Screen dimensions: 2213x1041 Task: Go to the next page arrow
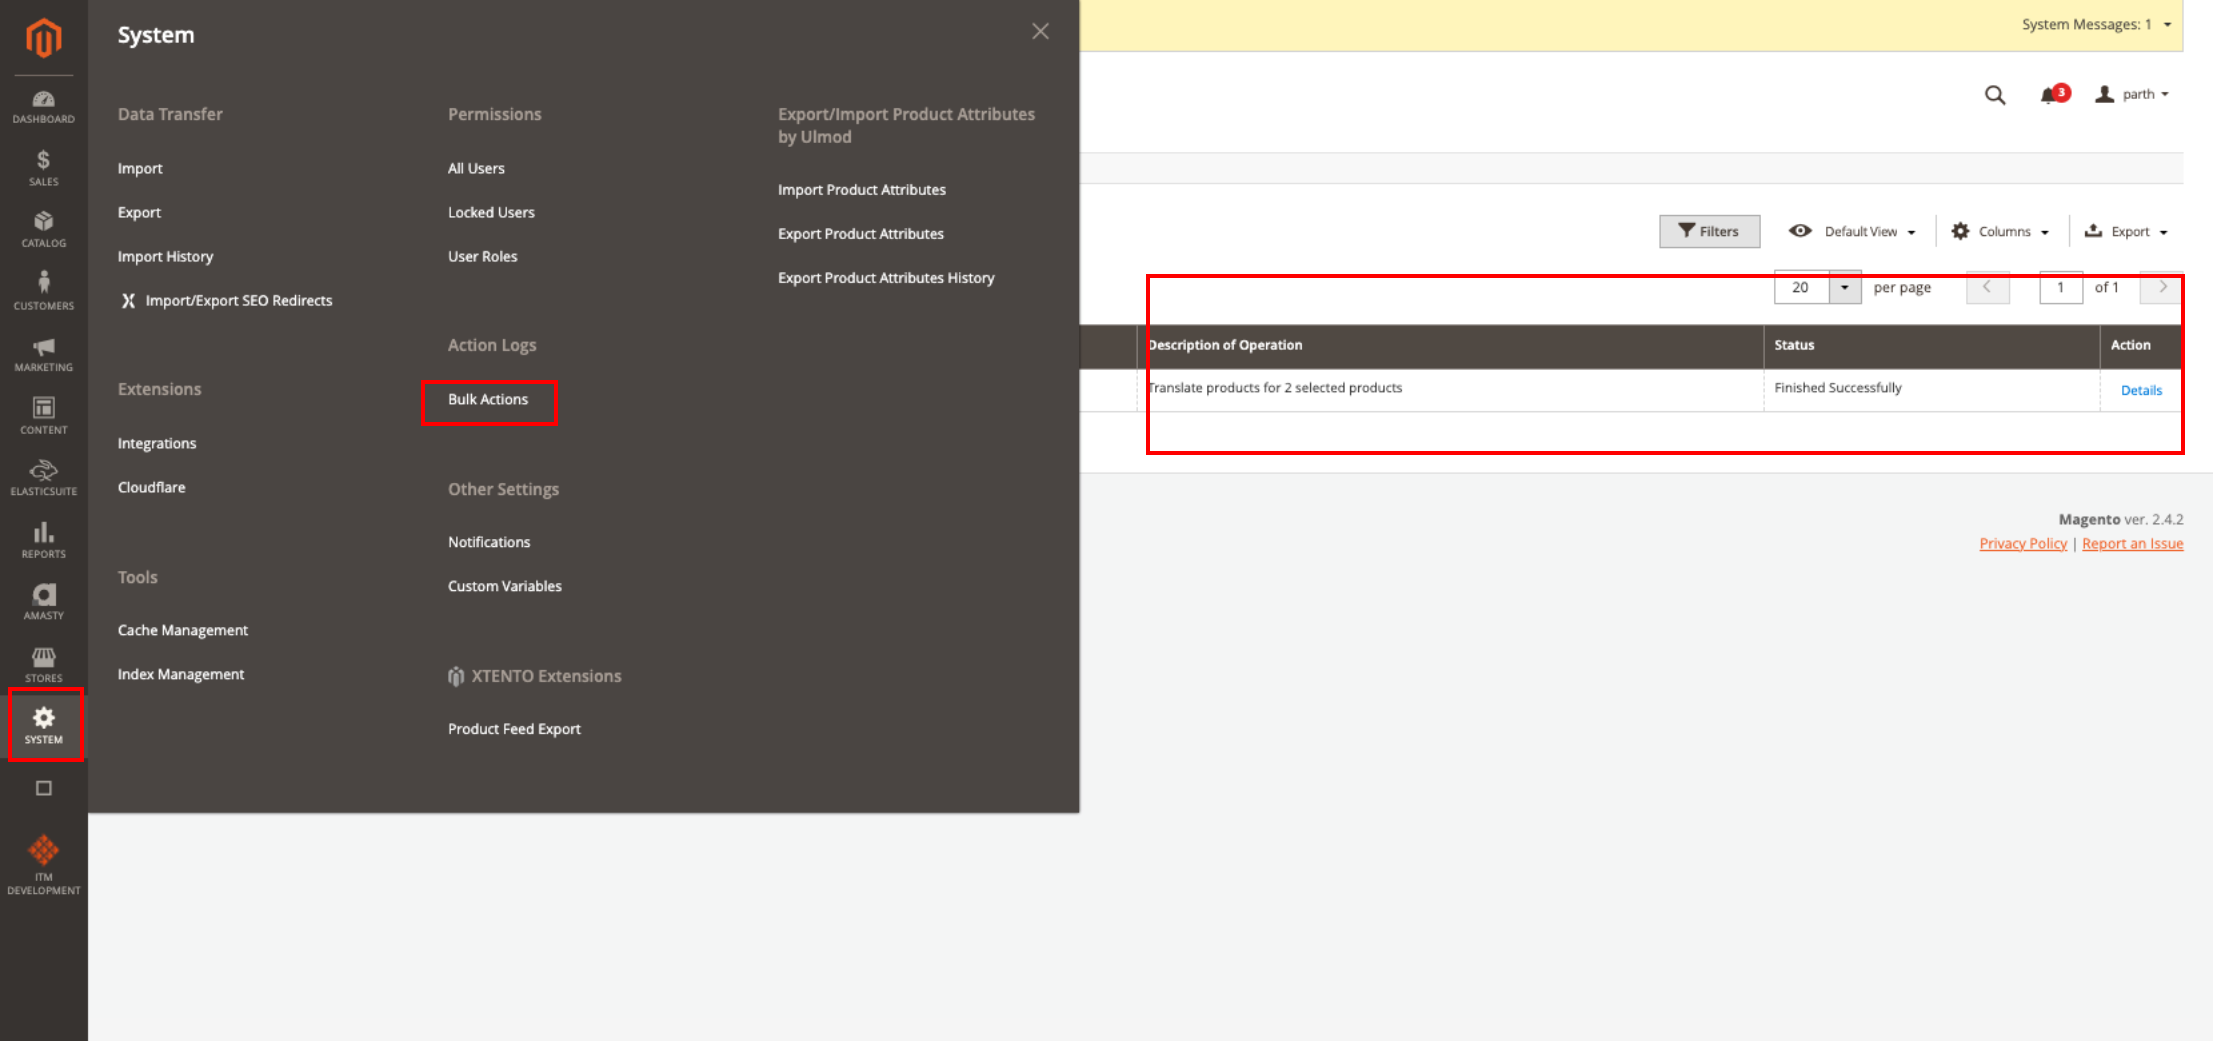[x=2162, y=288]
